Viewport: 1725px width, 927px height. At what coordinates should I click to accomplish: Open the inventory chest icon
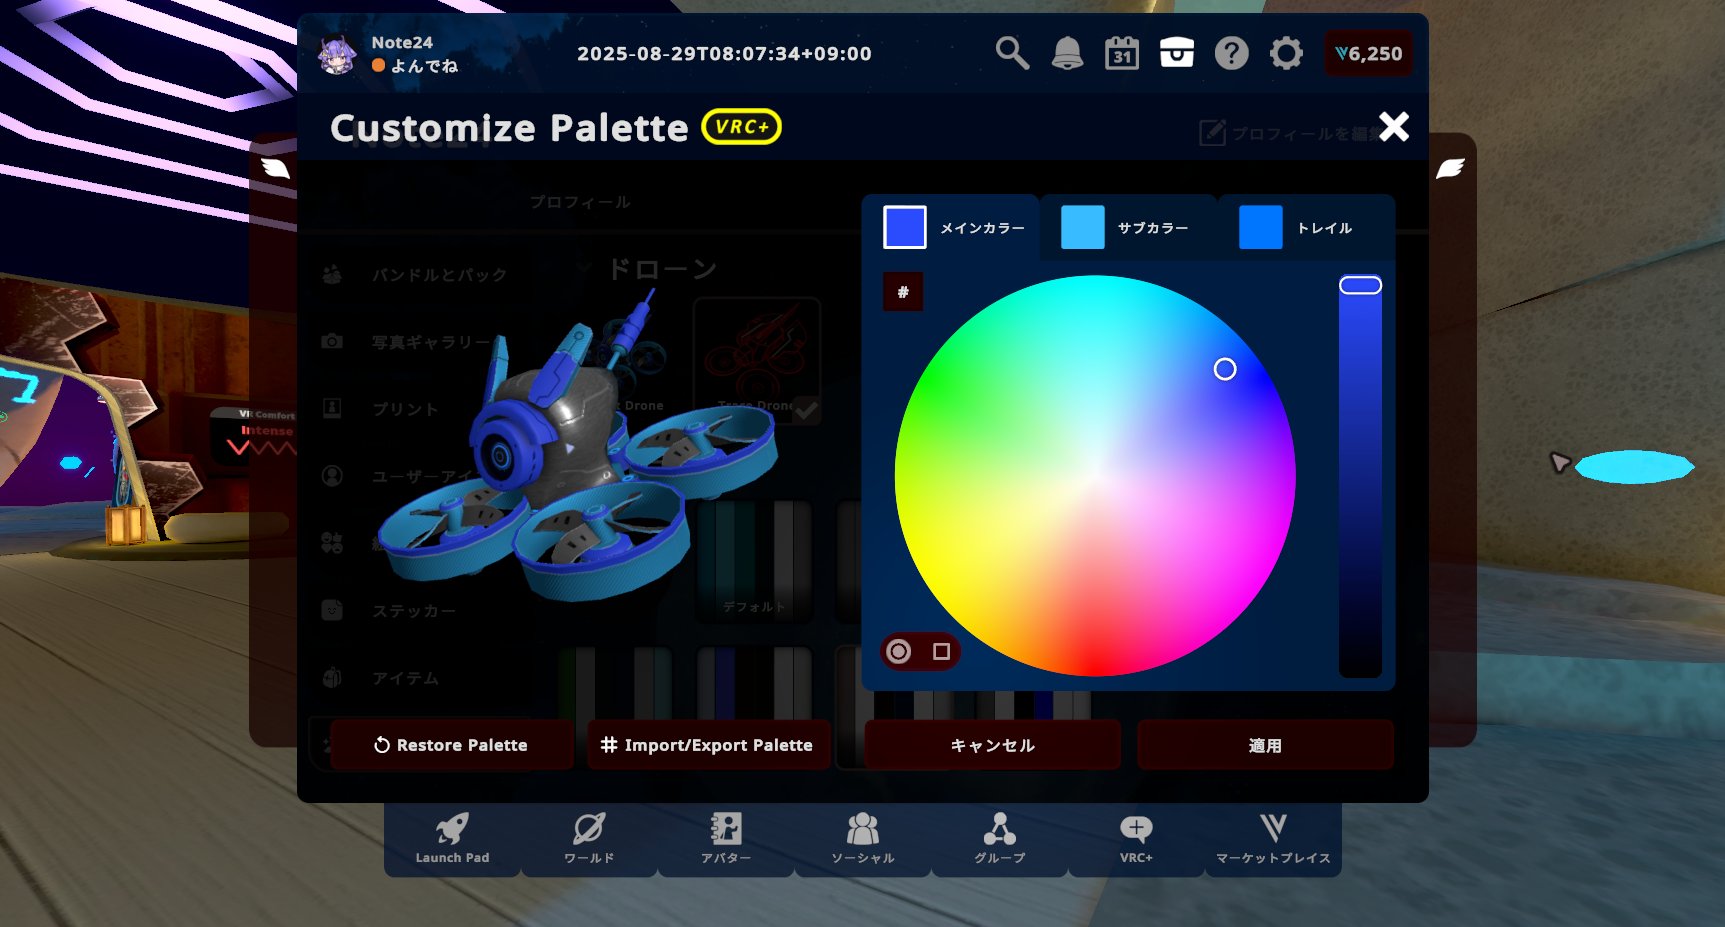tap(1177, 53)
